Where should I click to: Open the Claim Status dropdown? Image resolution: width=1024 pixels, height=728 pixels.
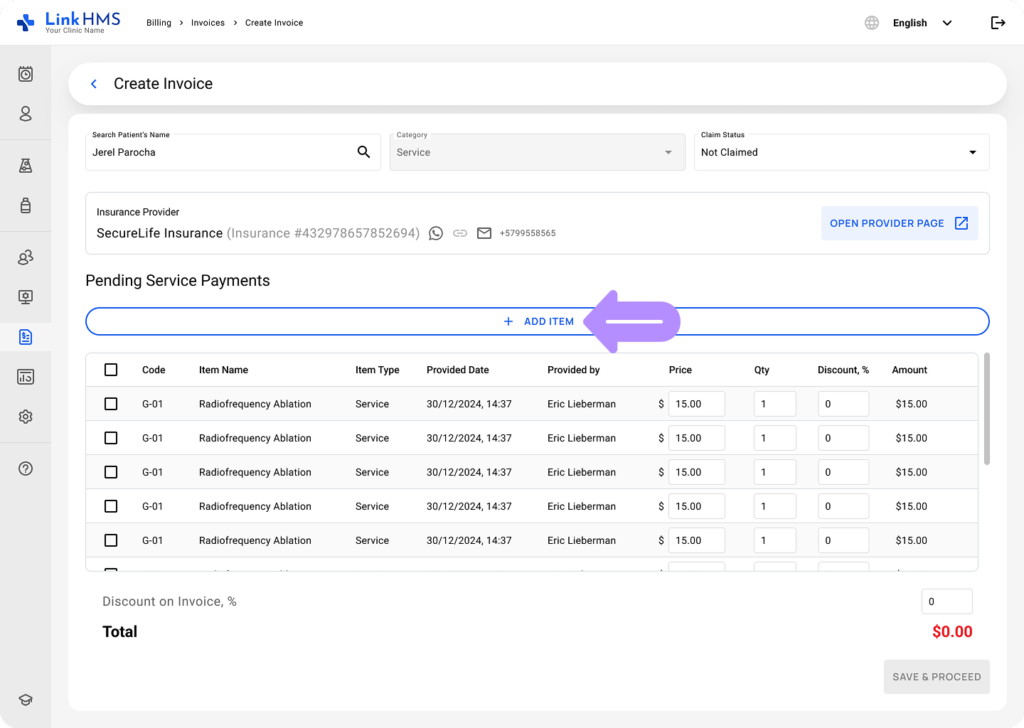(x=841, y=152)
